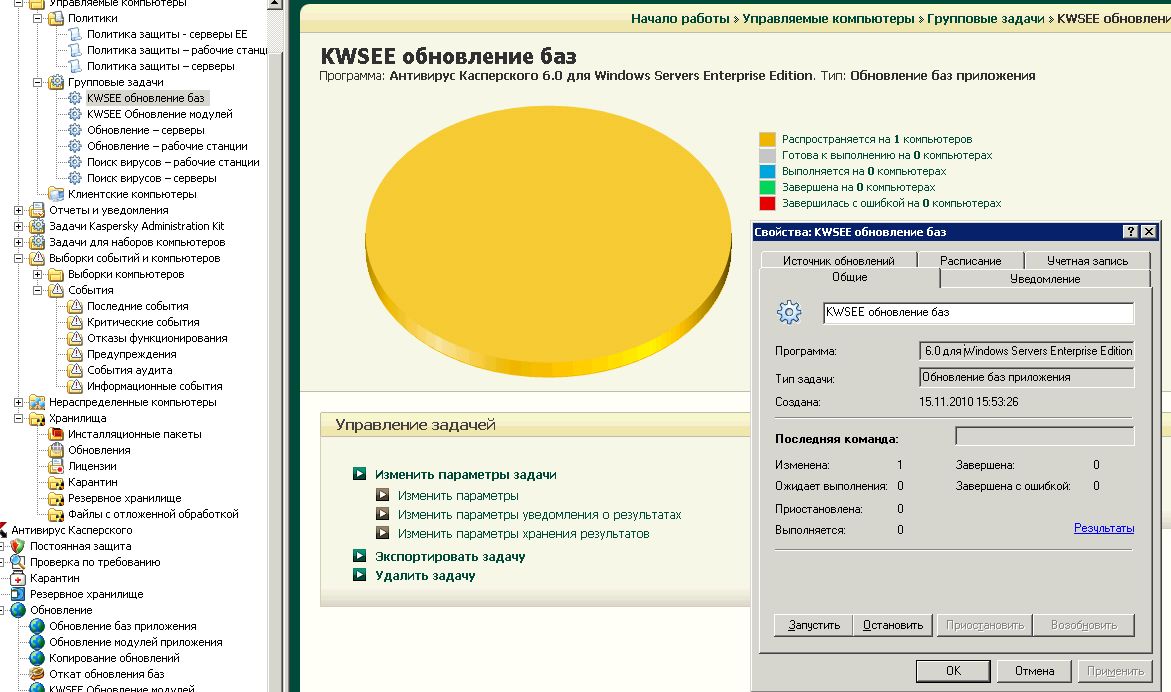Collapse the Политики tree node

(x=37, y=18)
